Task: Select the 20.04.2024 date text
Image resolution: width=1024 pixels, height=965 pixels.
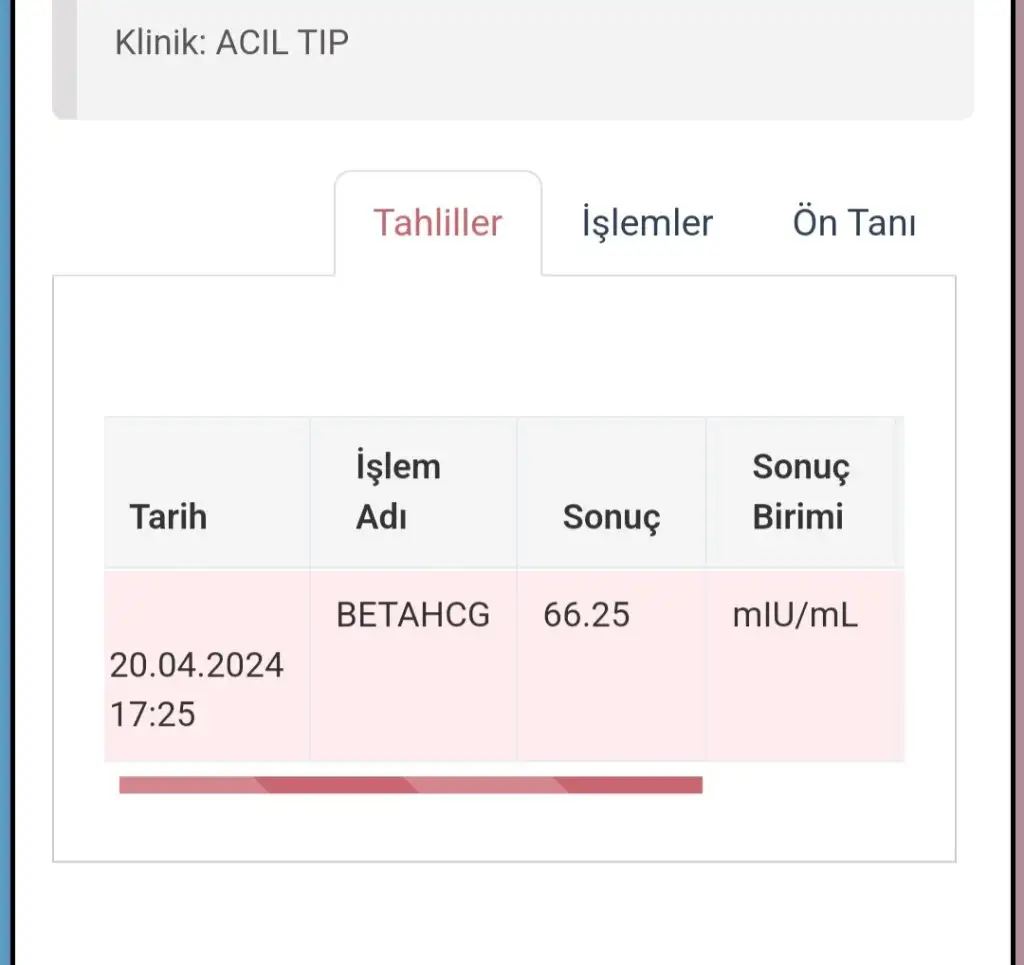Action: pos(197,665)
